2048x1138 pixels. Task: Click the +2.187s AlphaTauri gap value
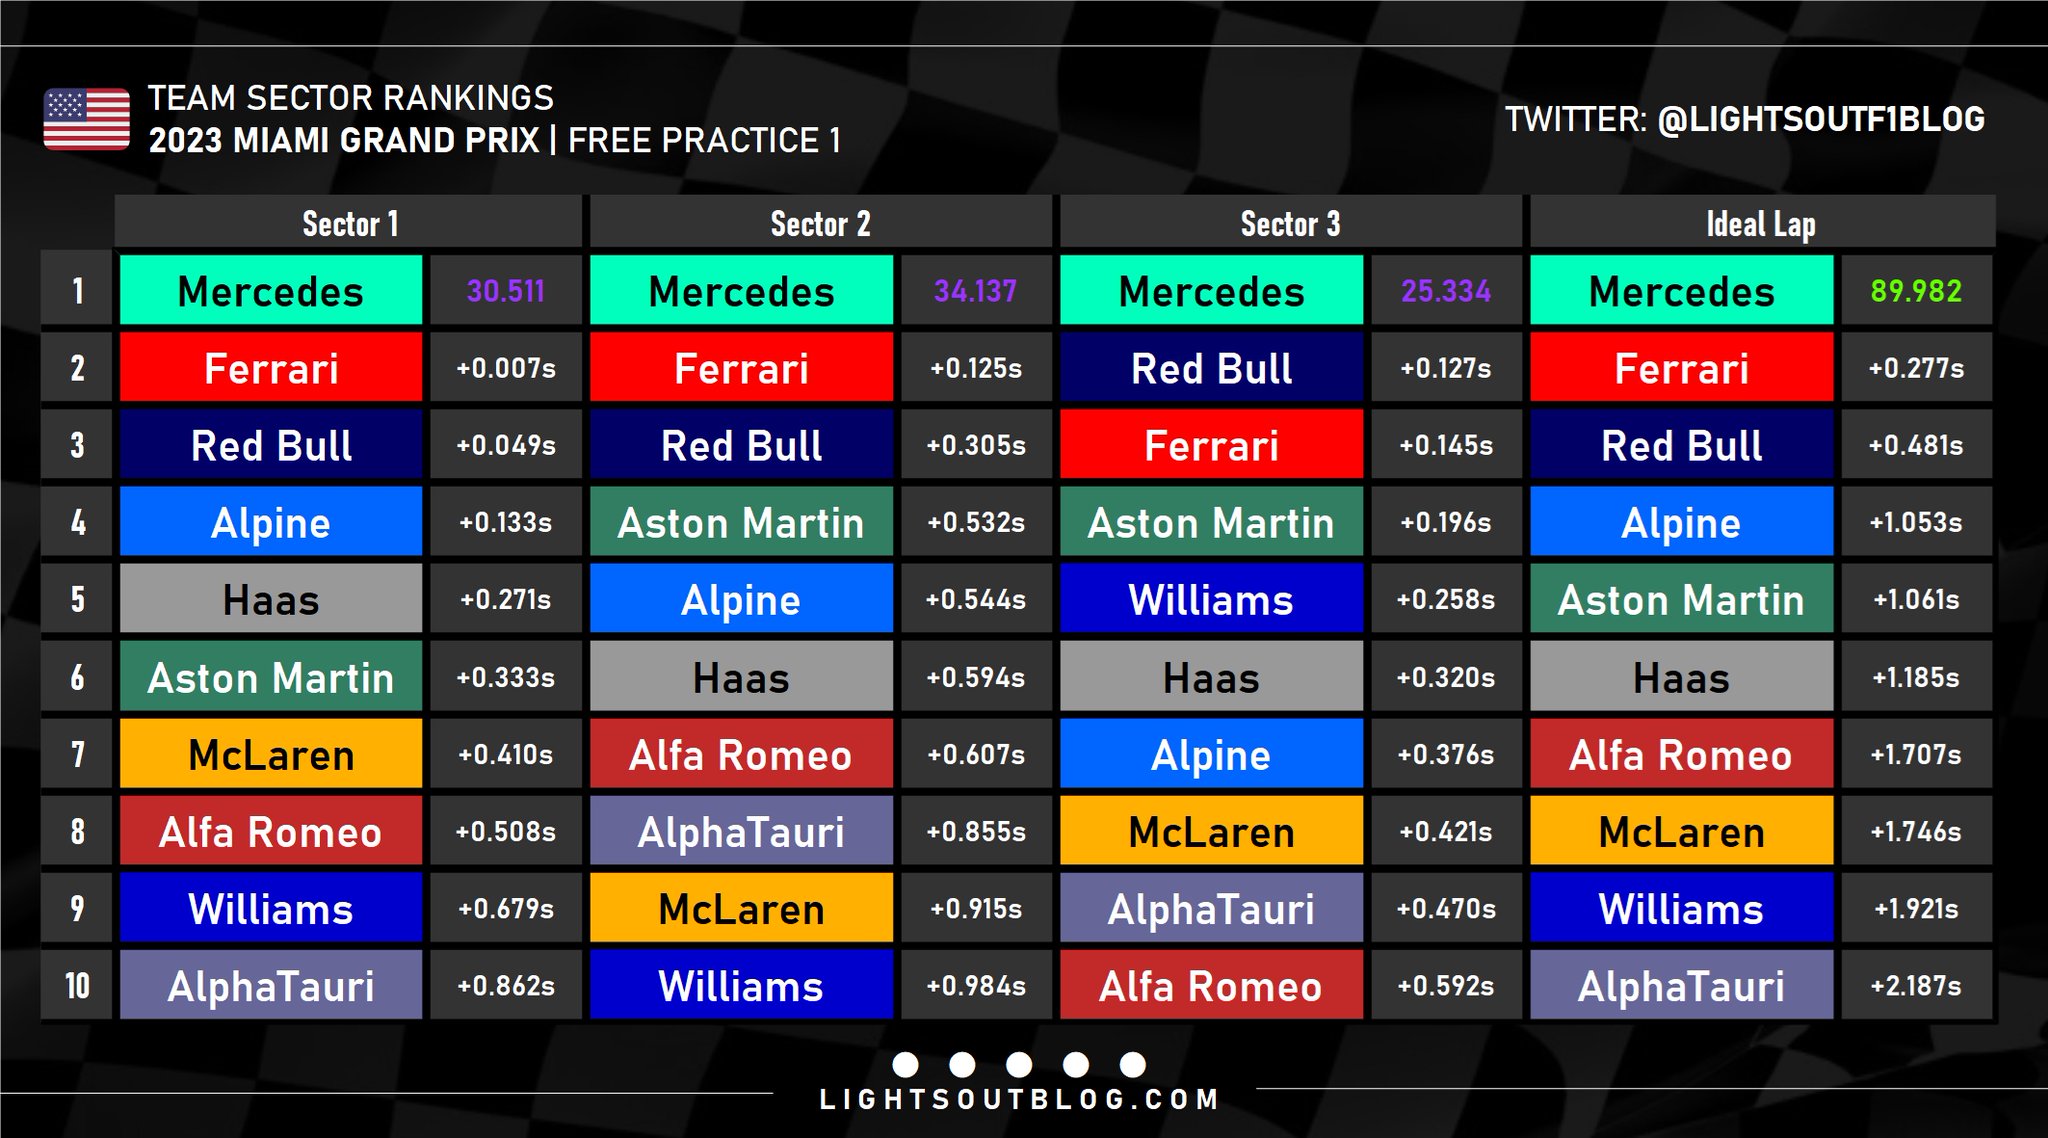coord(1916,986)
